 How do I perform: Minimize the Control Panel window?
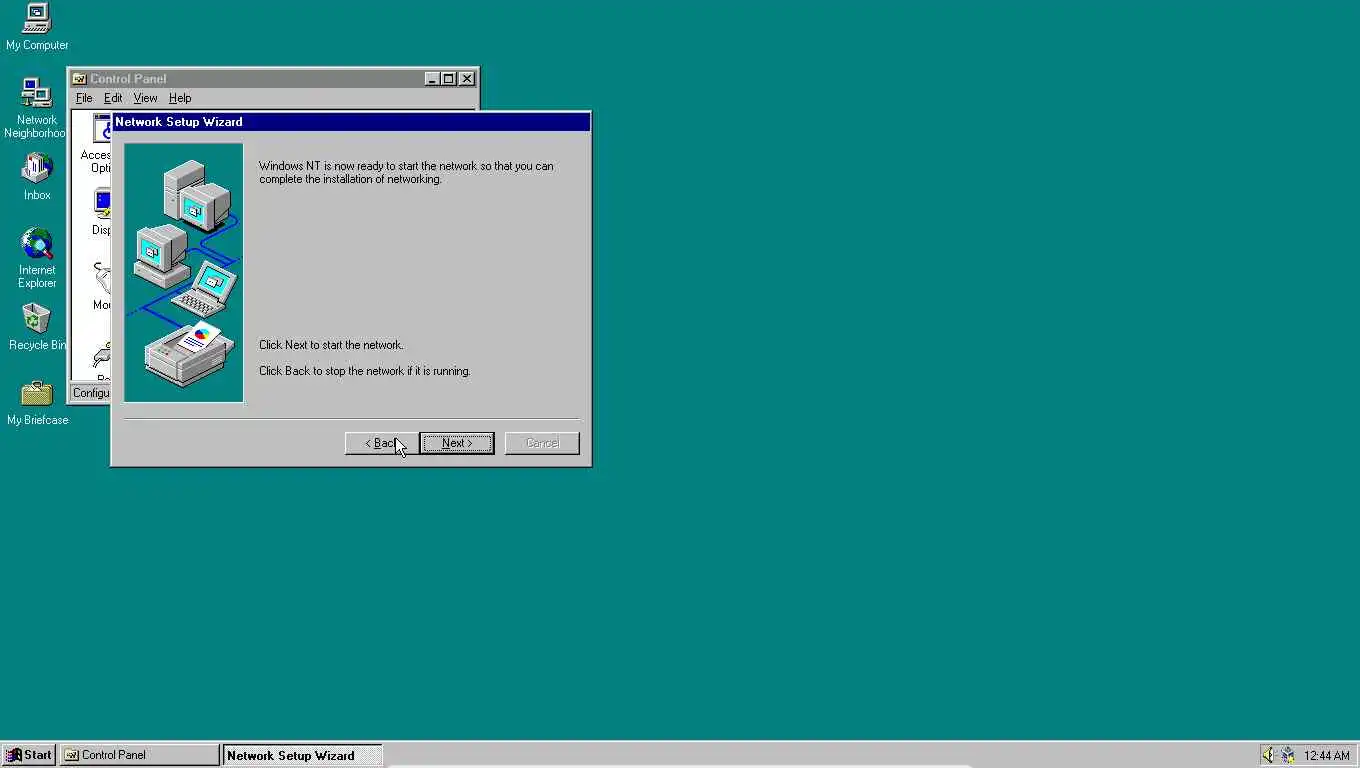click(x=432, y=79)
